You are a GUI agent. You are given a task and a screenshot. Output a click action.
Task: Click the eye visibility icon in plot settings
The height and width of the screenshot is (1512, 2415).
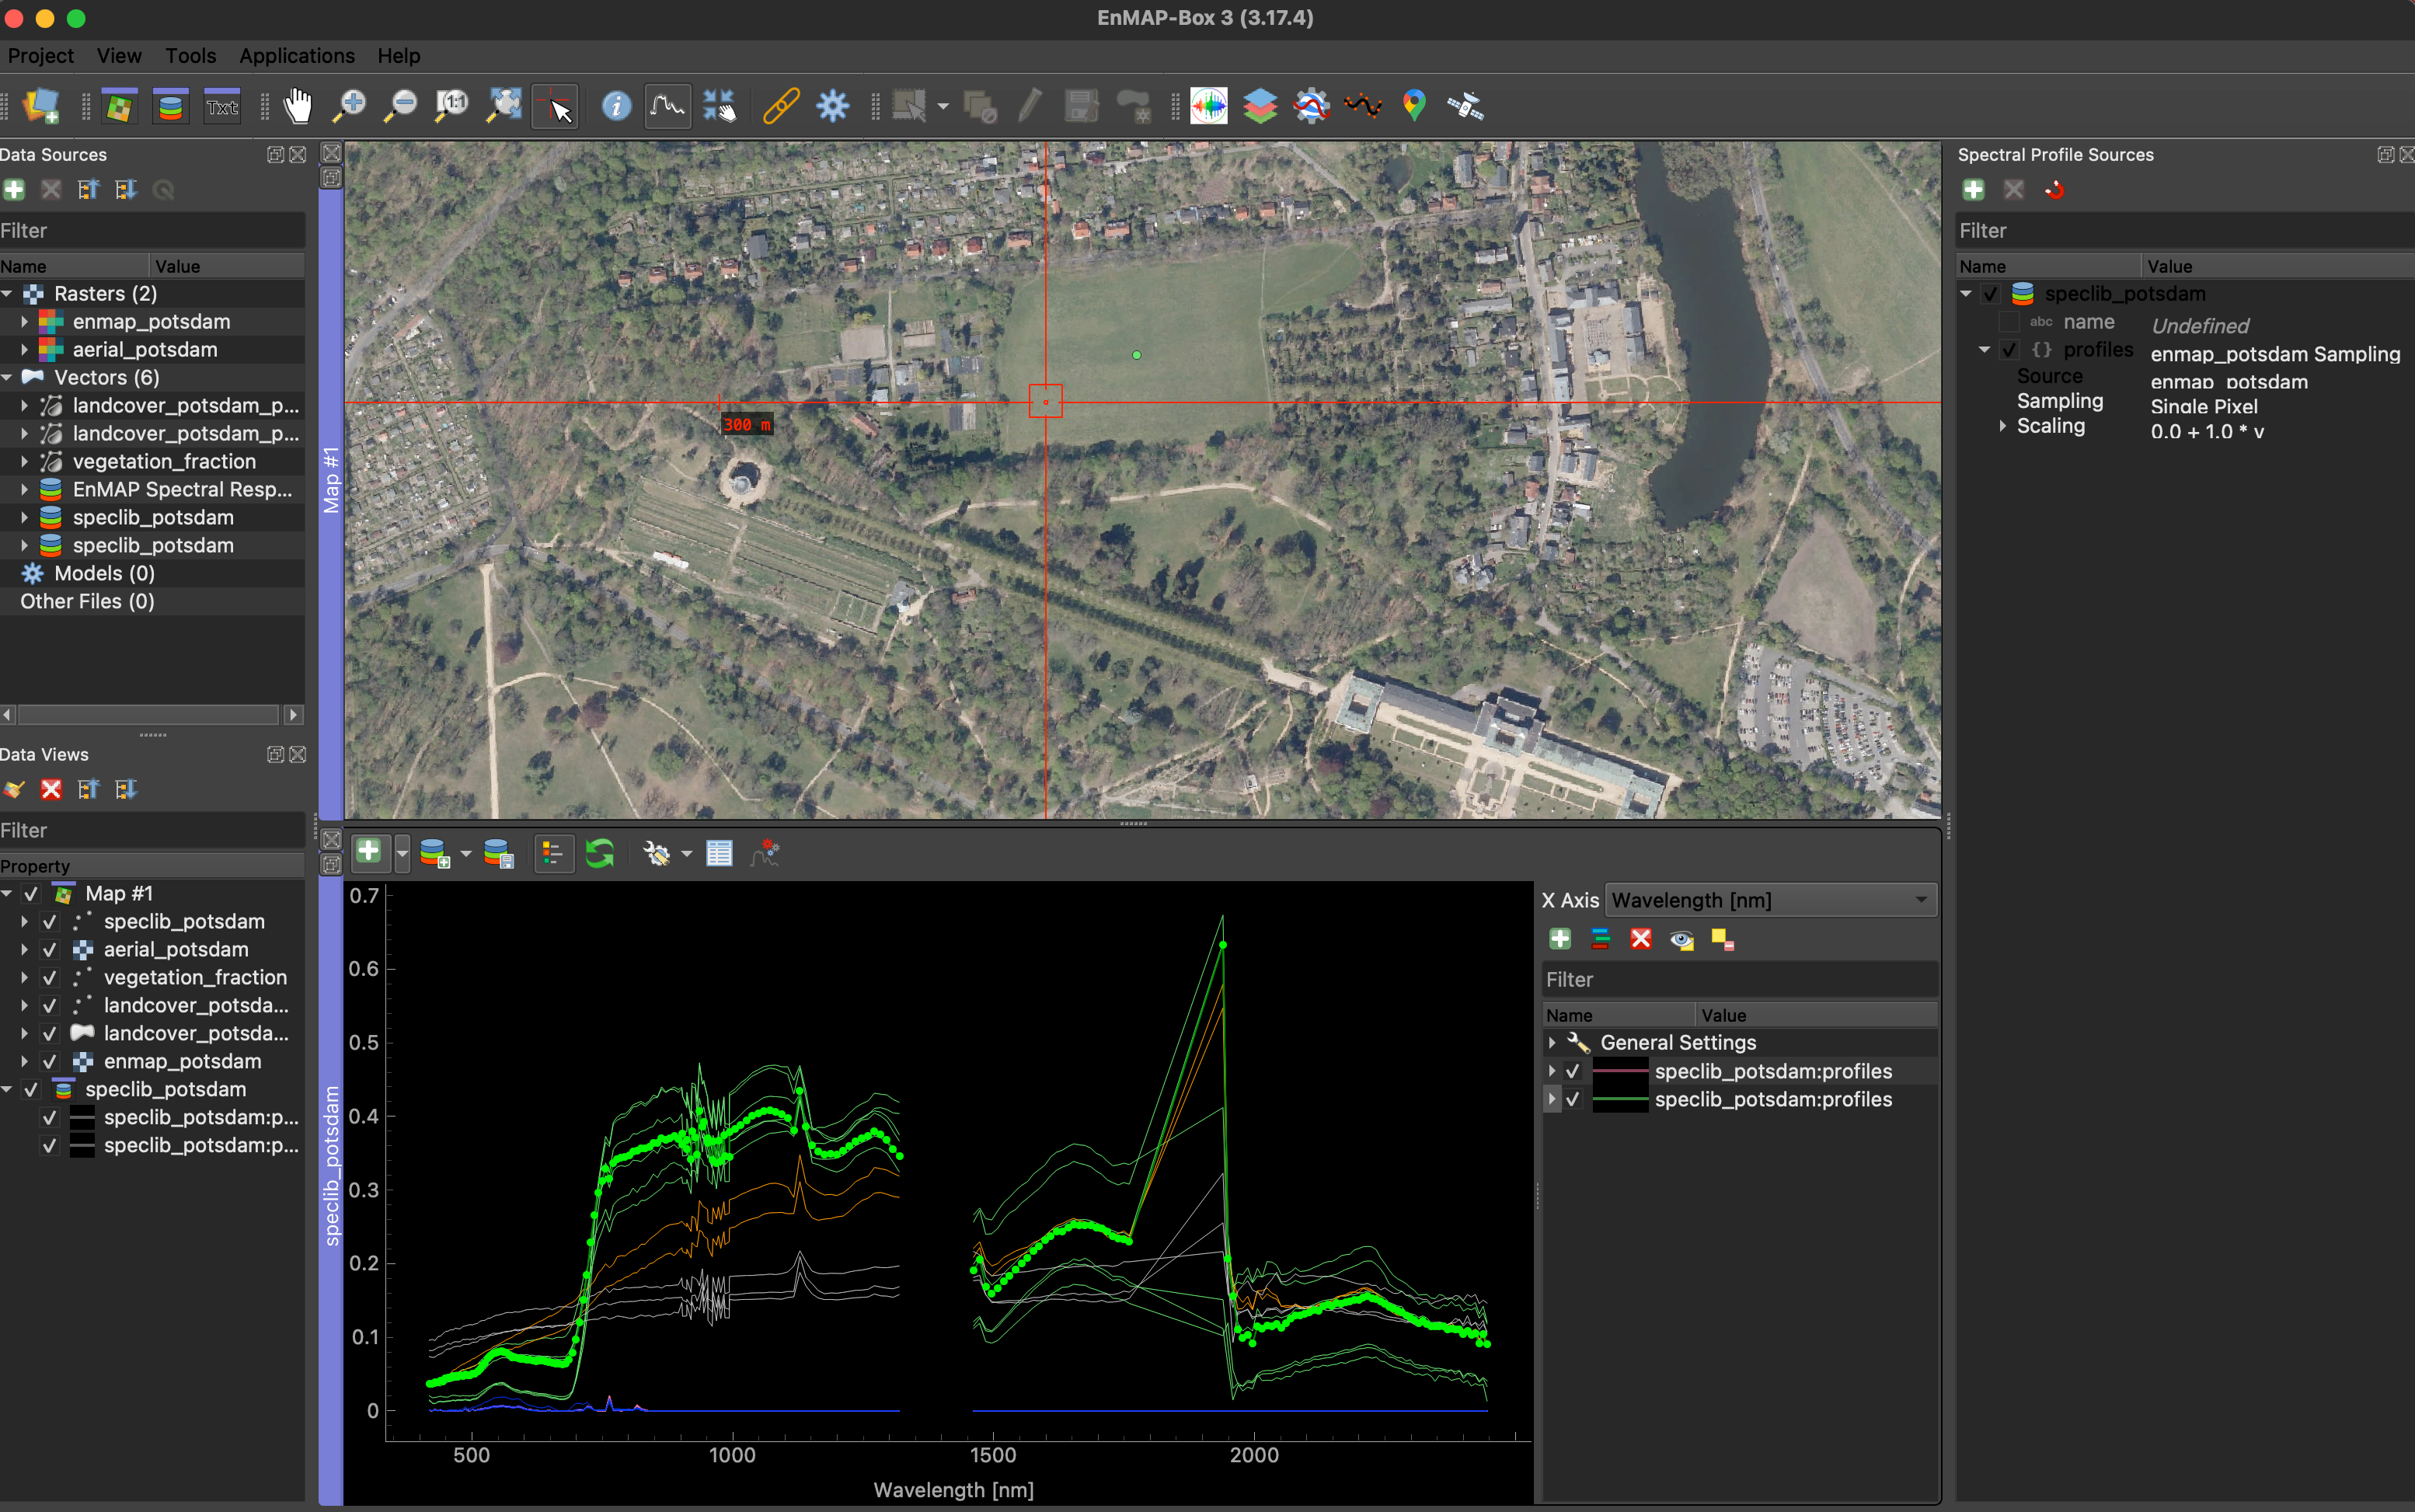(1682, 939)
